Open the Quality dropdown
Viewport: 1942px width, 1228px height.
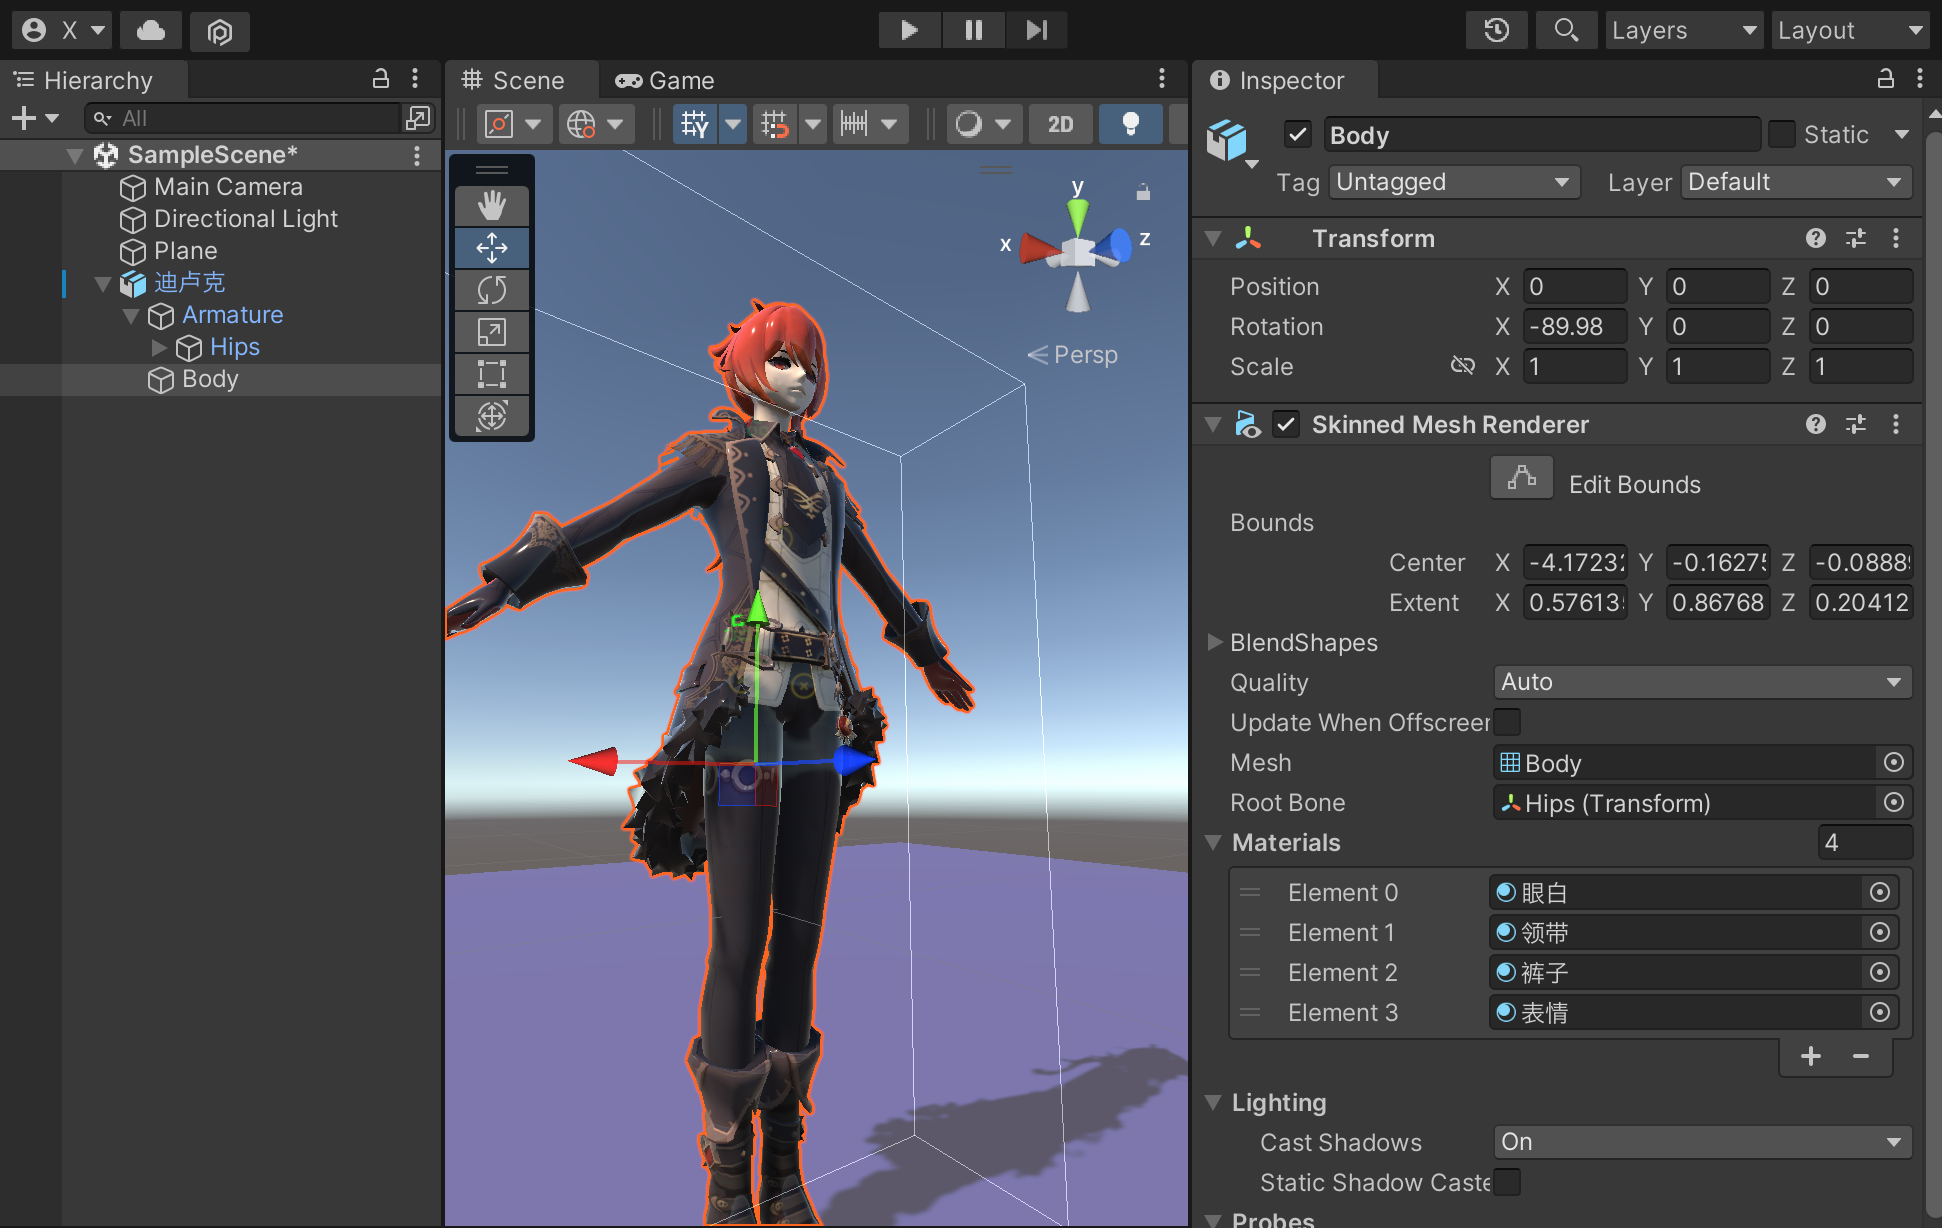coord(1701,682)
